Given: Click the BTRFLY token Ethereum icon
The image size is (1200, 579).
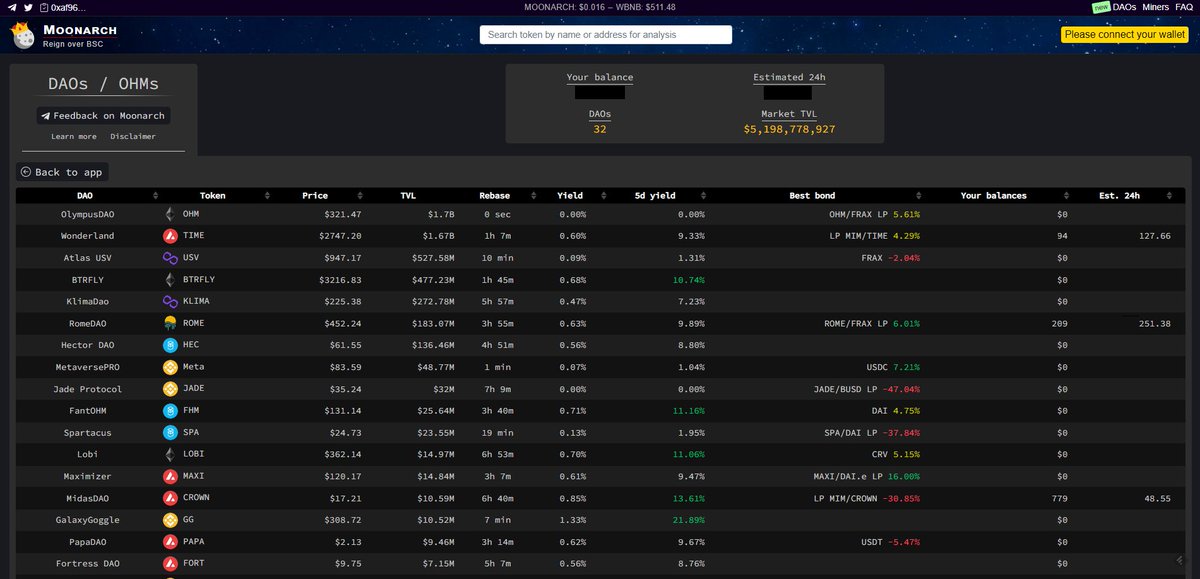Looking at the screenshot, I should 170,279.
